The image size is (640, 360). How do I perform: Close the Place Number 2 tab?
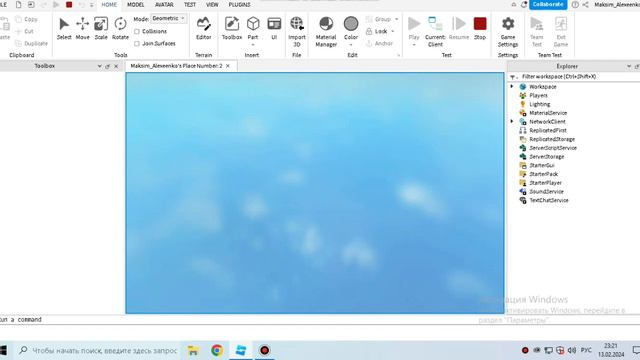click(228, 66)
